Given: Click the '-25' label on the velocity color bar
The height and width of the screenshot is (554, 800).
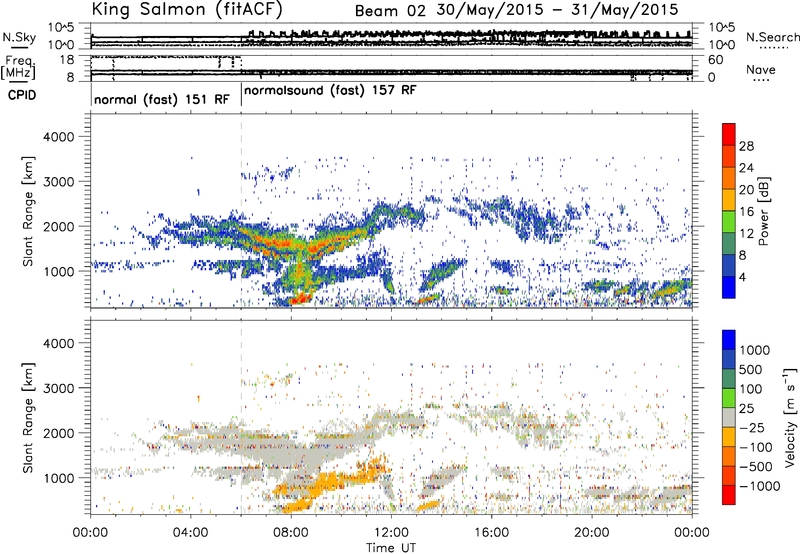Looking at the screenshot, I should coord(752,428).
